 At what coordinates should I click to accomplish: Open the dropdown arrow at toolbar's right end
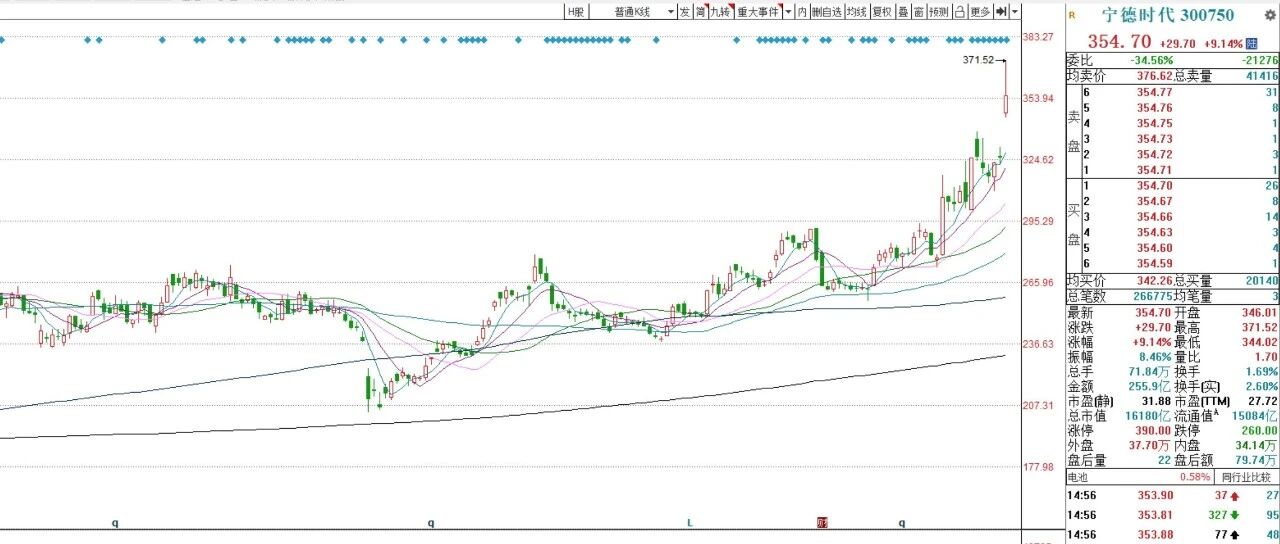click(1016, 12)
